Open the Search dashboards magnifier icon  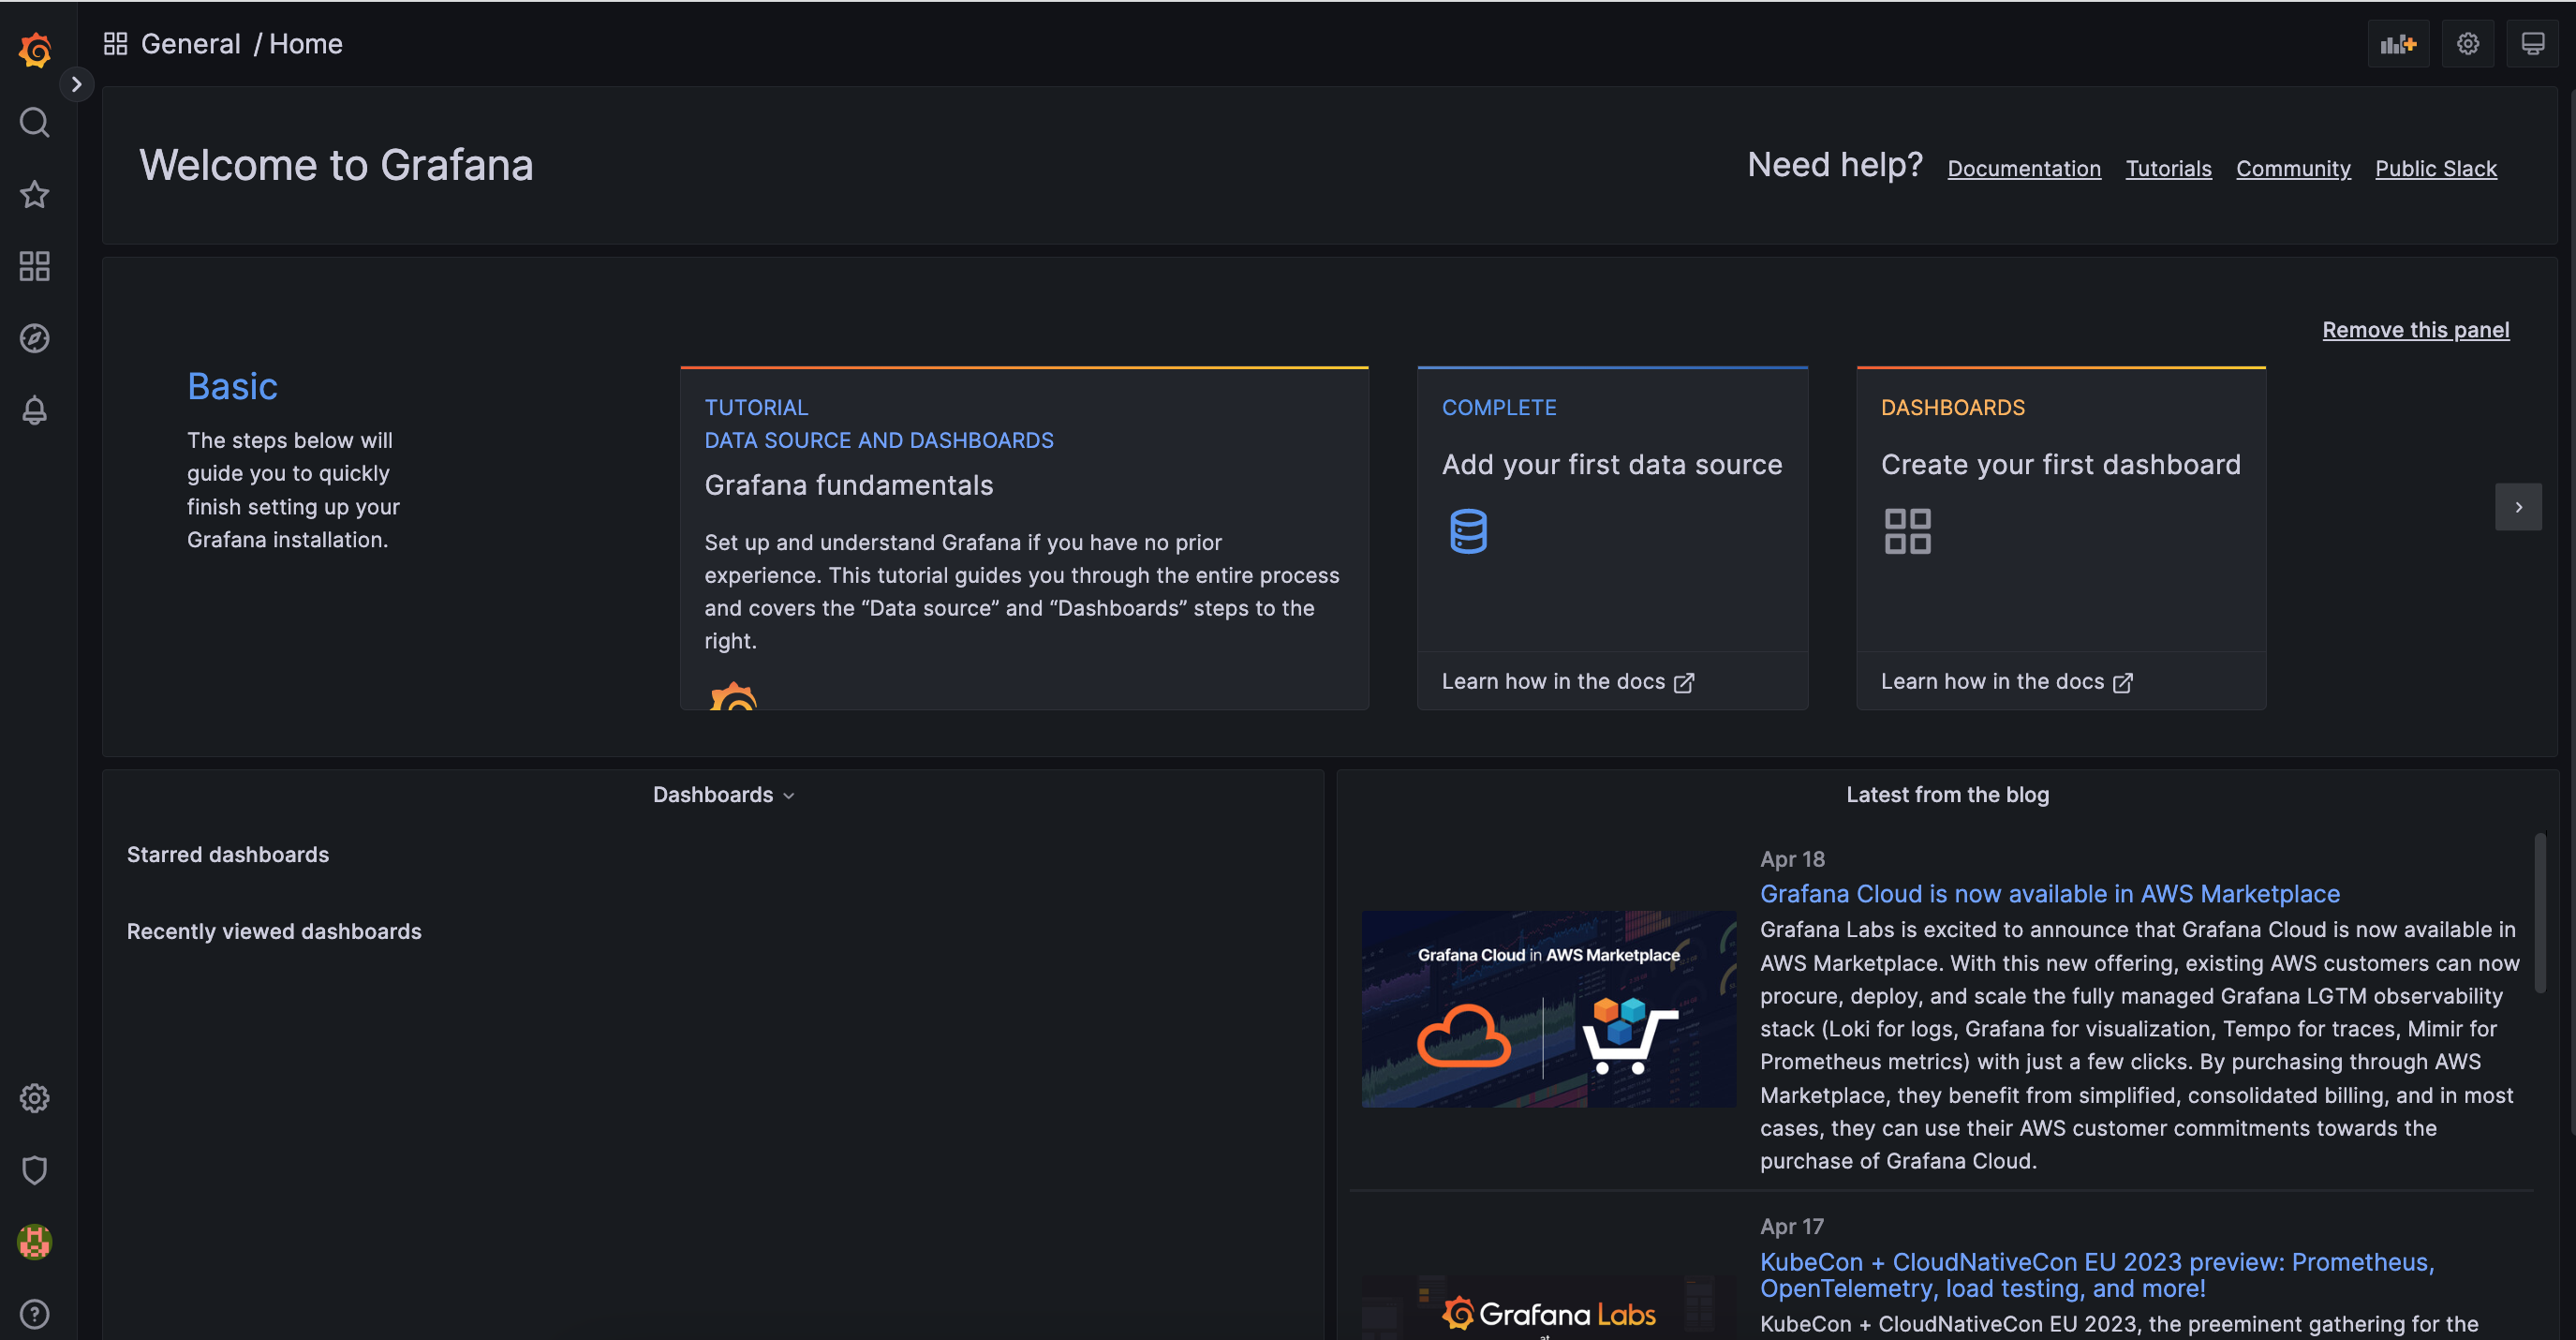[34, 122]
